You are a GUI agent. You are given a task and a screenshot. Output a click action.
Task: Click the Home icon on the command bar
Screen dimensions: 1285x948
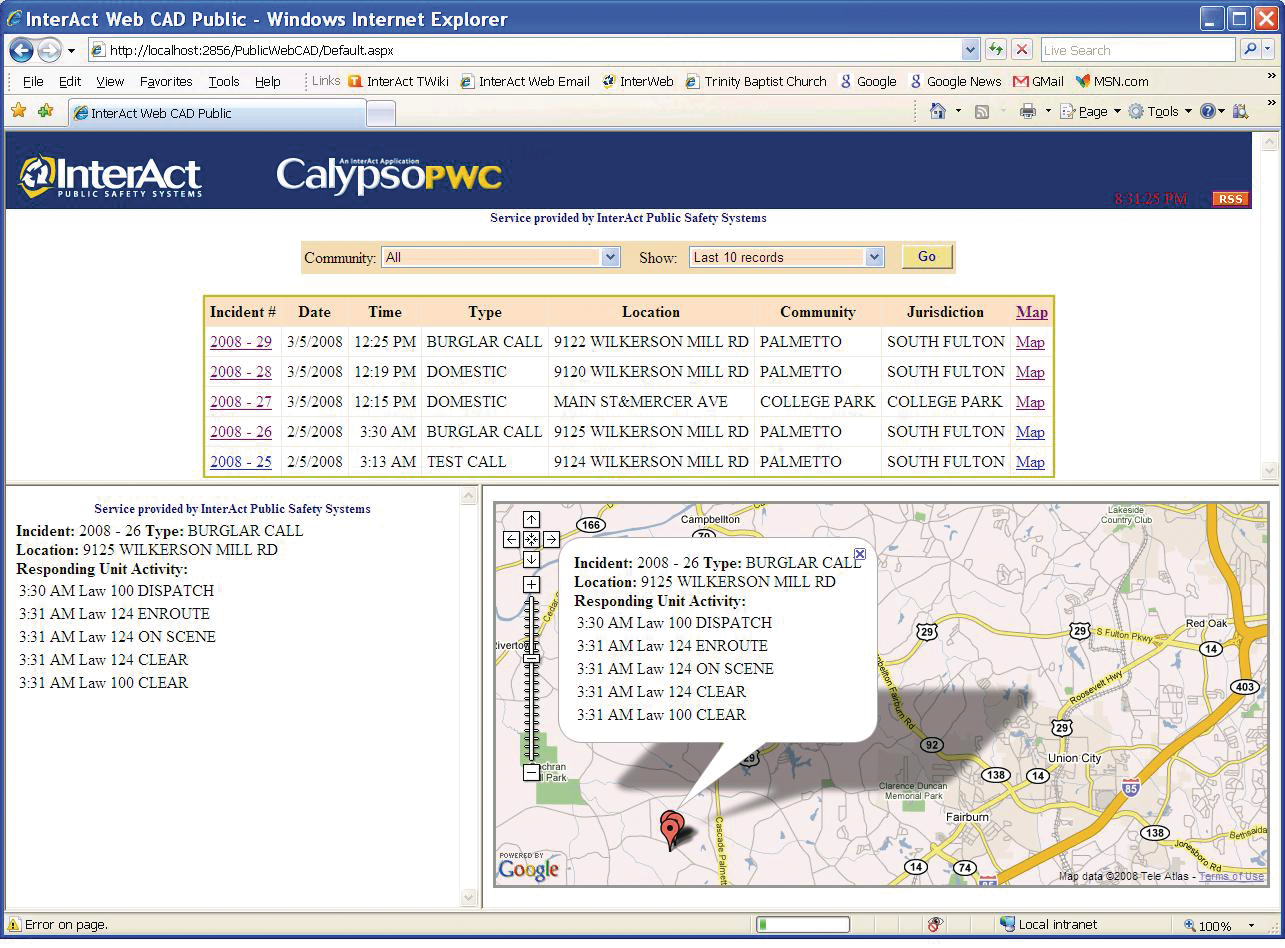point(936,111)
